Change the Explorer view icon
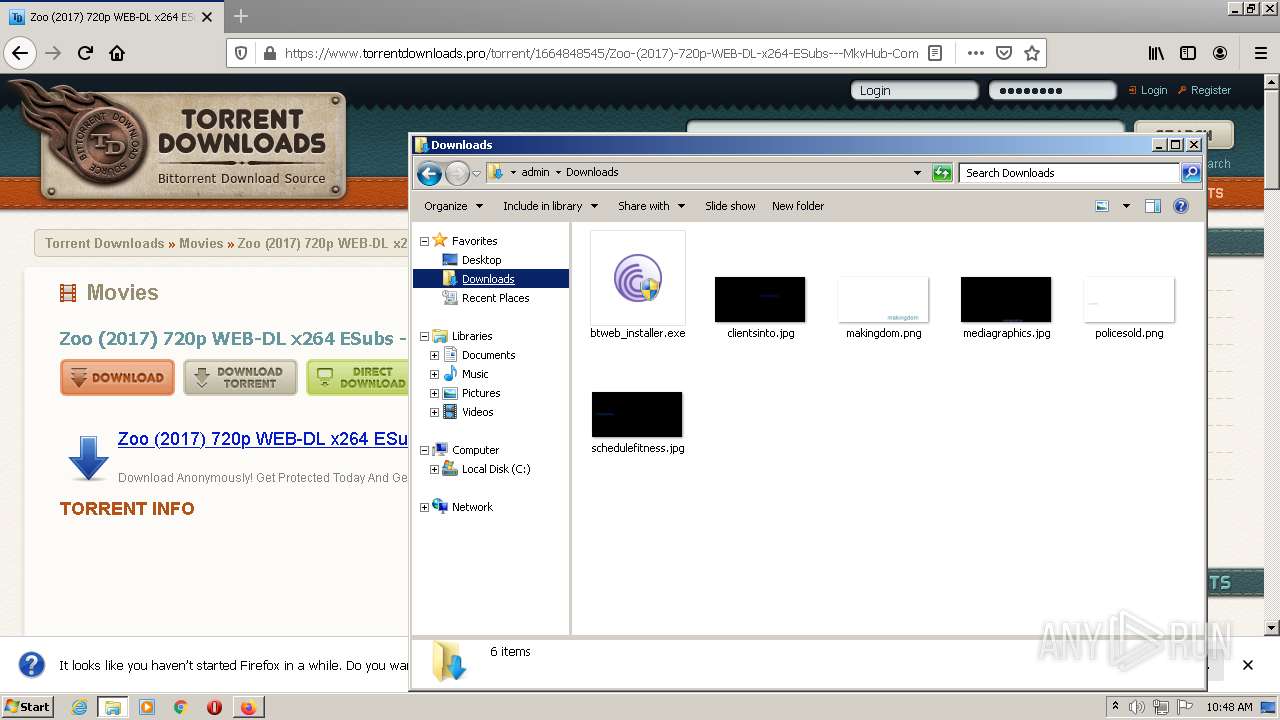This screenshot has height=720, width=1280. 1102,206
